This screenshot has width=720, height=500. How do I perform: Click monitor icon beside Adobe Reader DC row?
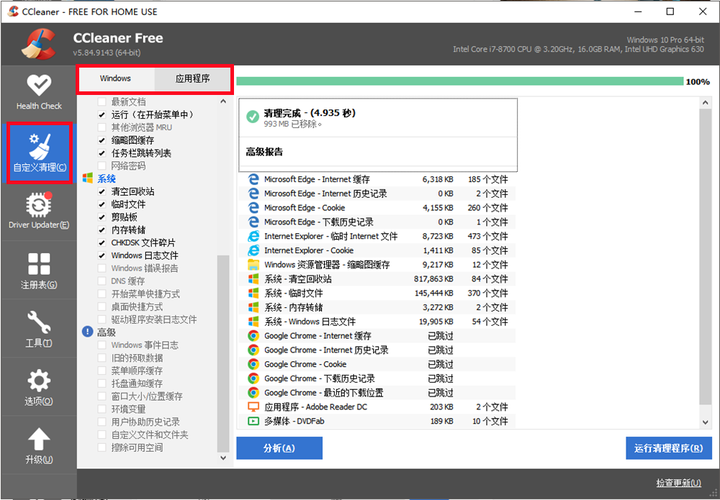253,407
